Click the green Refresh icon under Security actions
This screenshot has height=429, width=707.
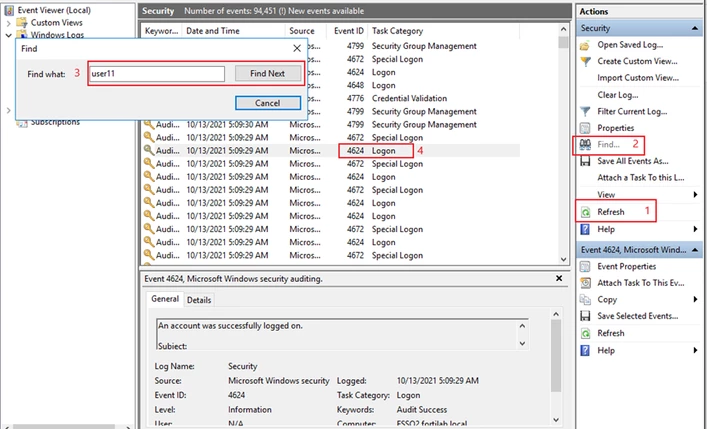(x=585, y=212)
